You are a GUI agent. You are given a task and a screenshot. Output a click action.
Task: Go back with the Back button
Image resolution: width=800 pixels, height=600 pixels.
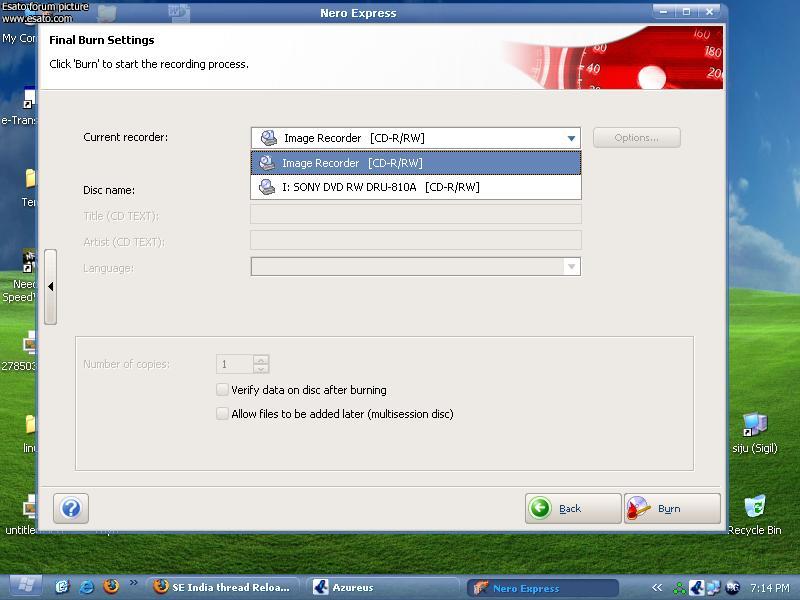point(572,508)
